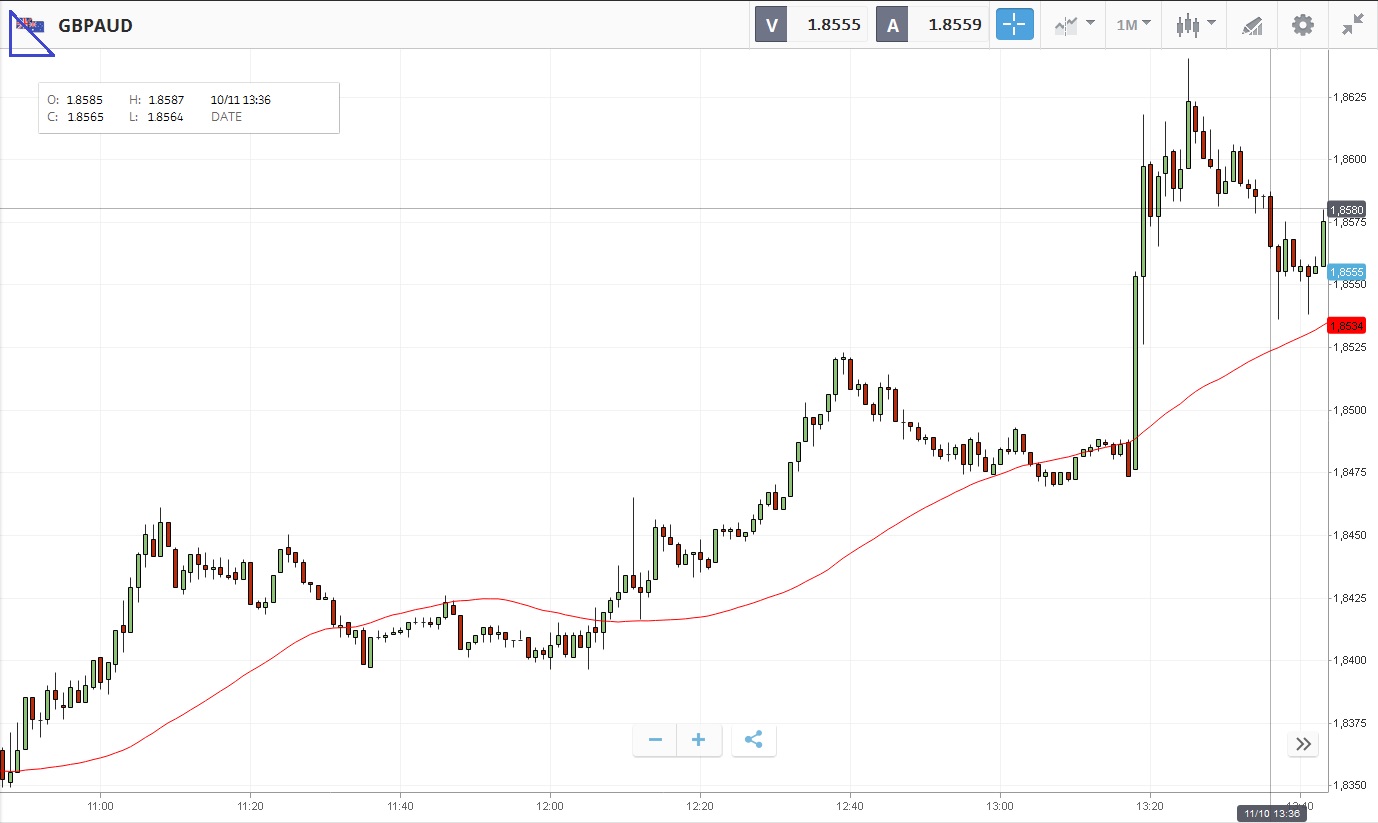Open the drawing tools pencil icon
The height and width of the screenshot is (823, 1378).
point(1252,25)
